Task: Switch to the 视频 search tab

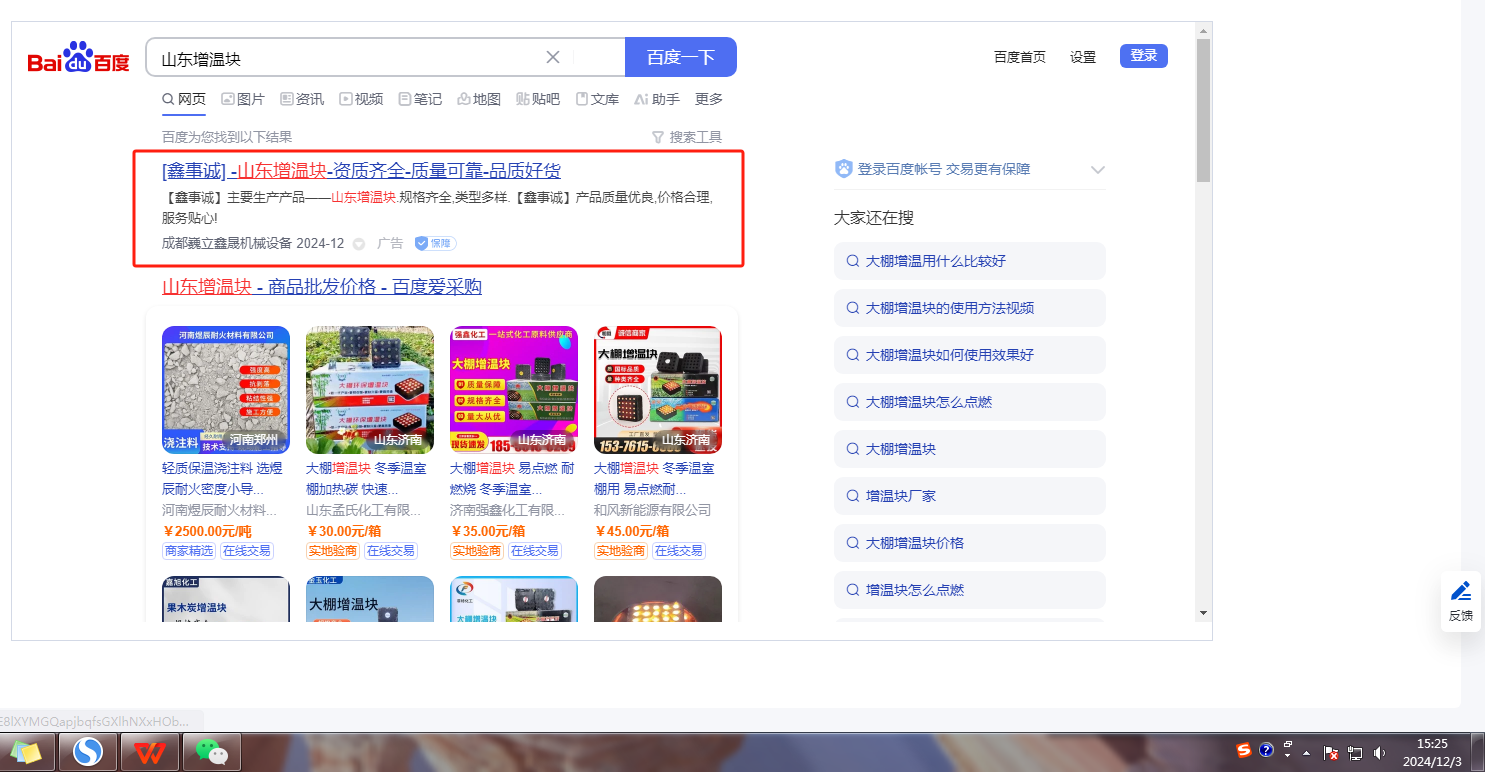Action: tap(360, 99)
